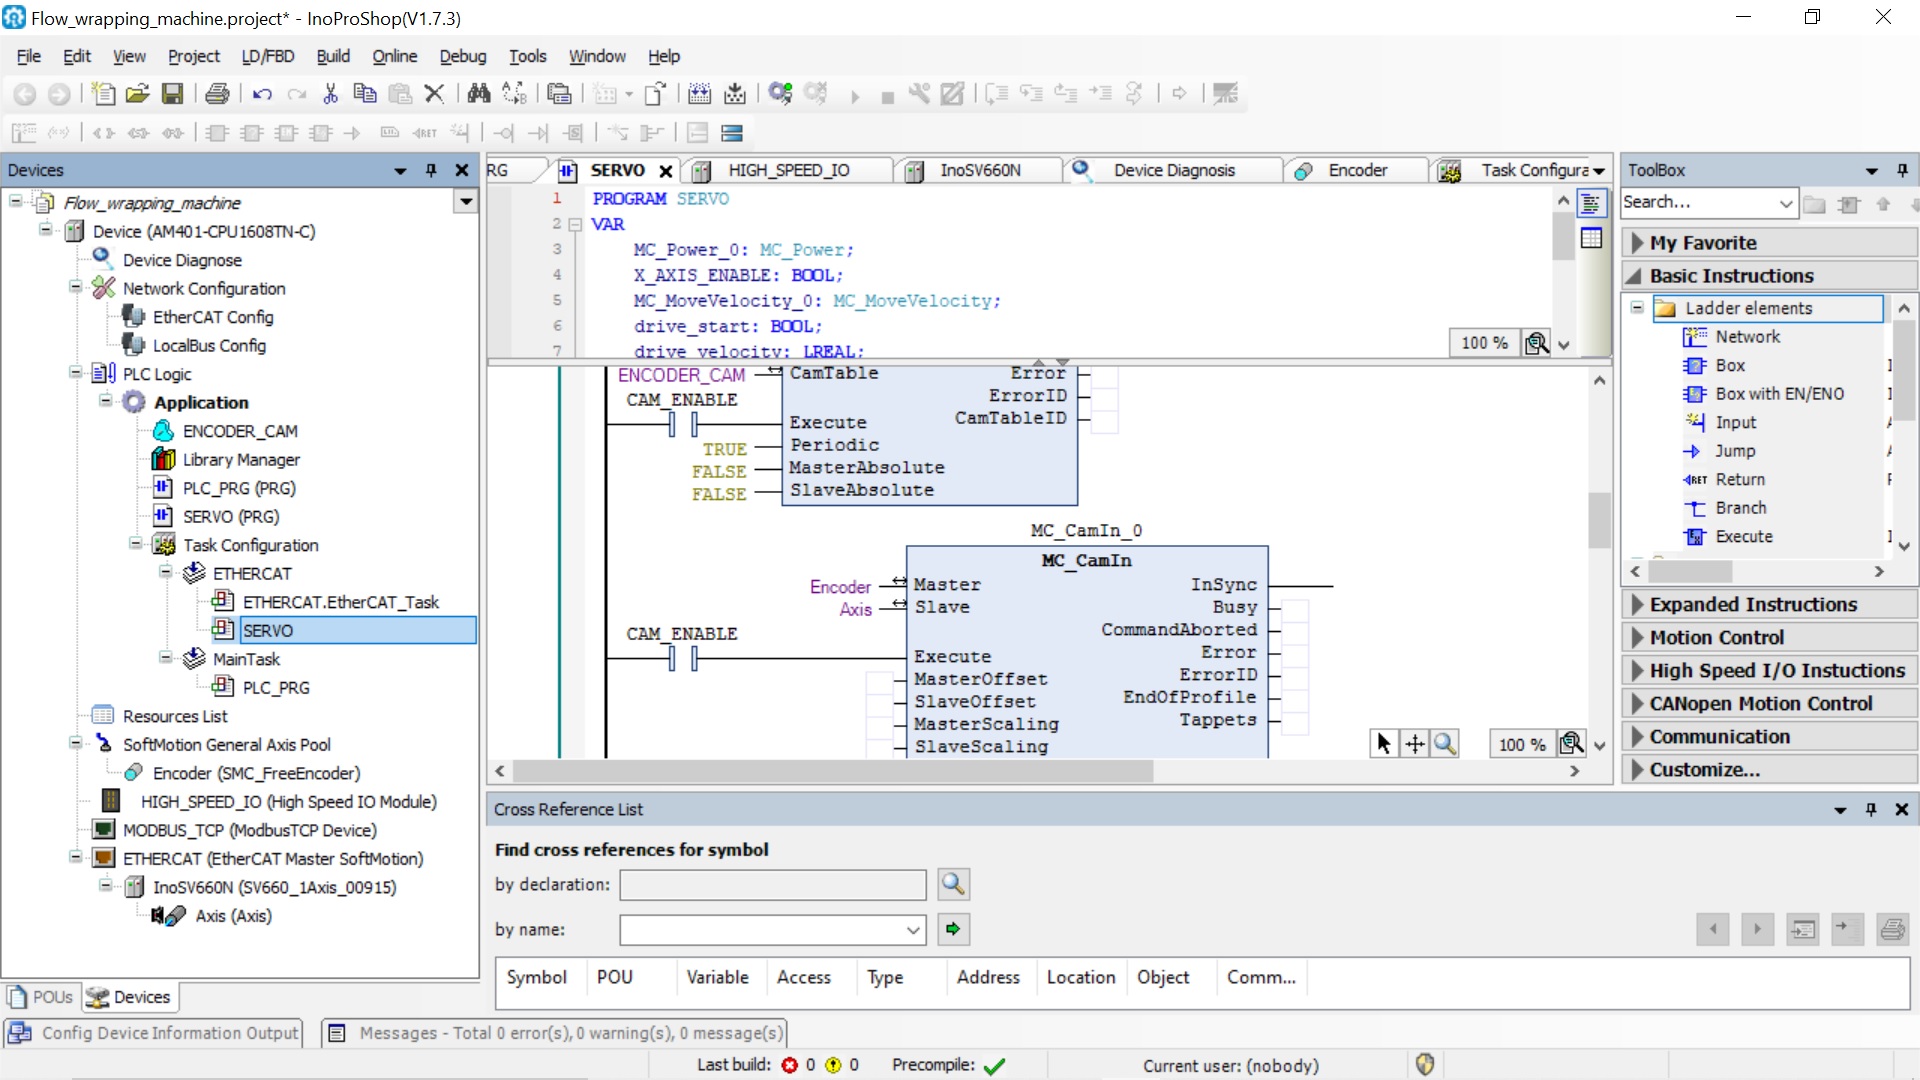Image resolution: width=1920 pixels, height=1080 pixels.
Task: Click the Save project toolbar icon
Action: click(173, 94)
